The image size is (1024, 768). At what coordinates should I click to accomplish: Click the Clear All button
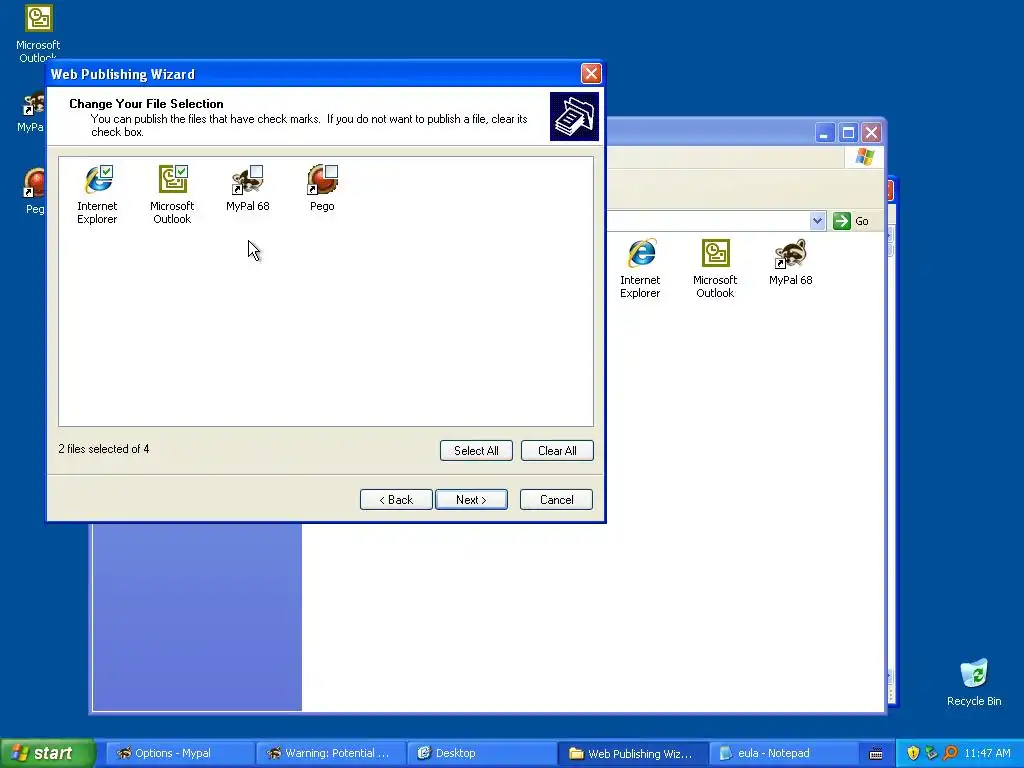(x=557, y=451)
